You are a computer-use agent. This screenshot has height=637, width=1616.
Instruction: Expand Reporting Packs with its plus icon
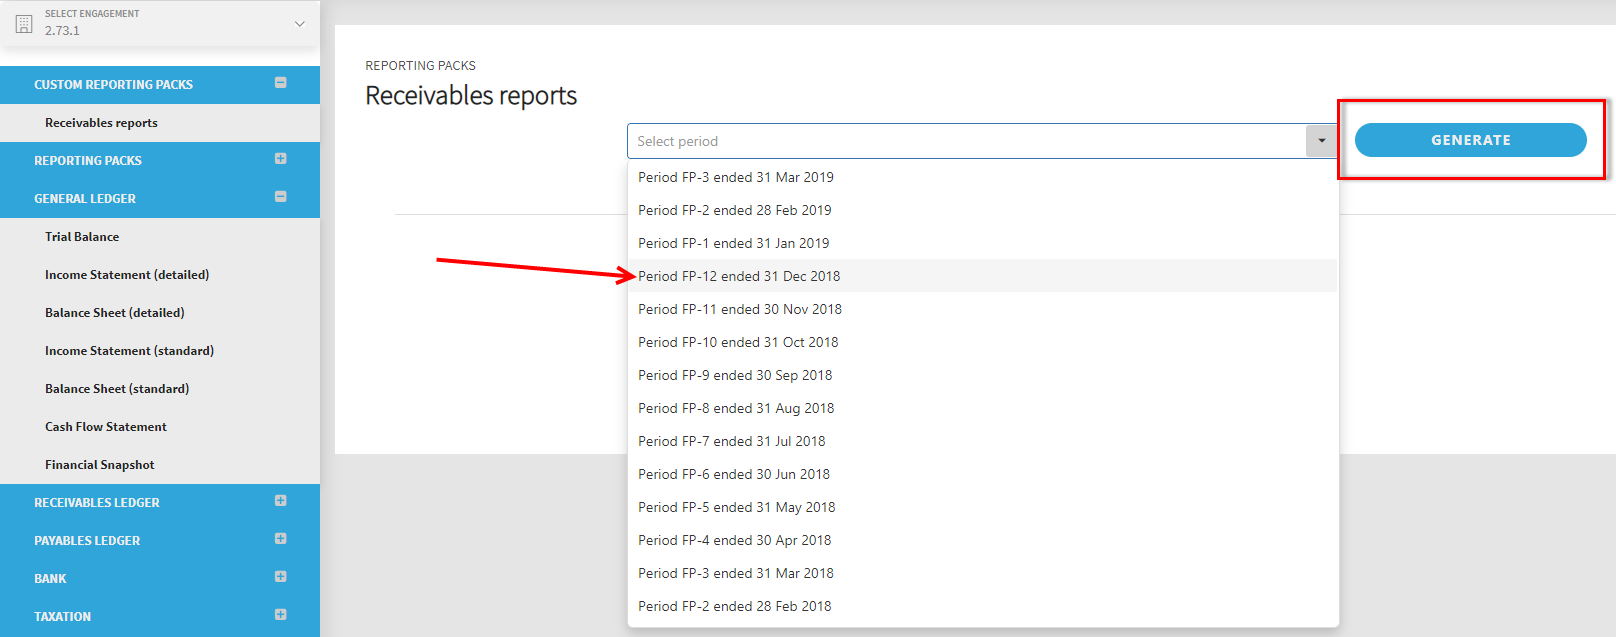pos(281,159)
